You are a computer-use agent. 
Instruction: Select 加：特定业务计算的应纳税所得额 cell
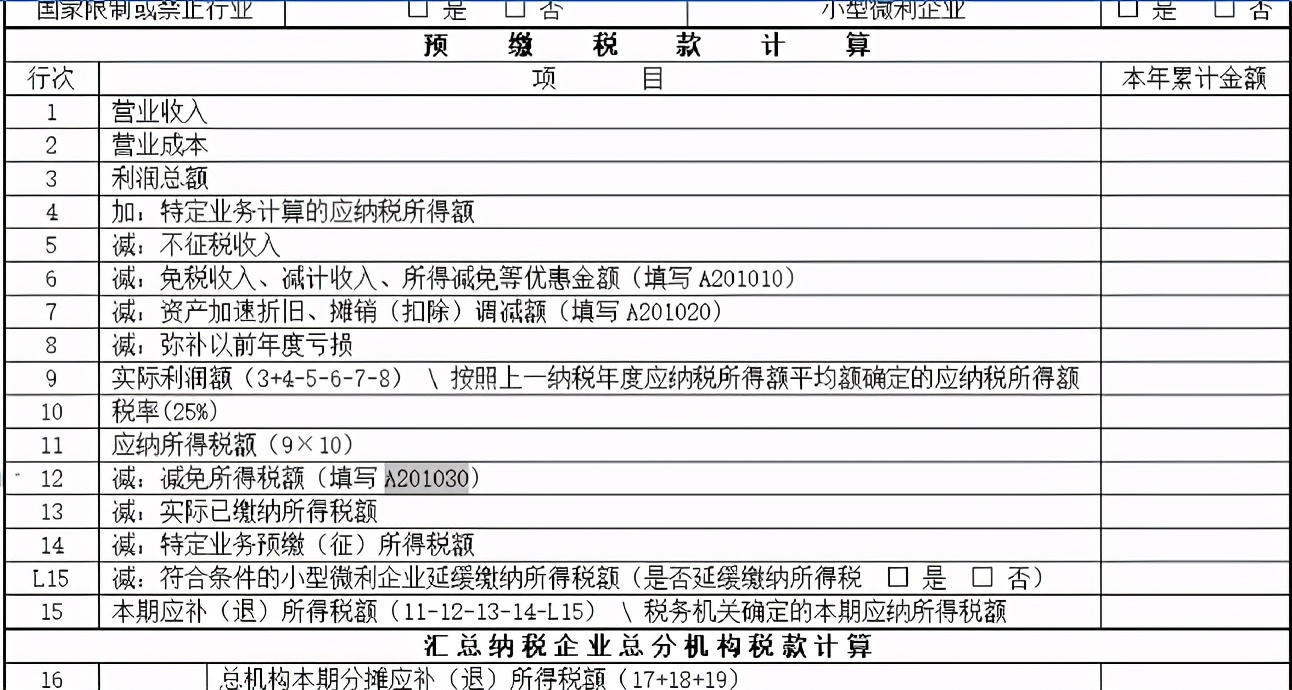coord(599,212)
